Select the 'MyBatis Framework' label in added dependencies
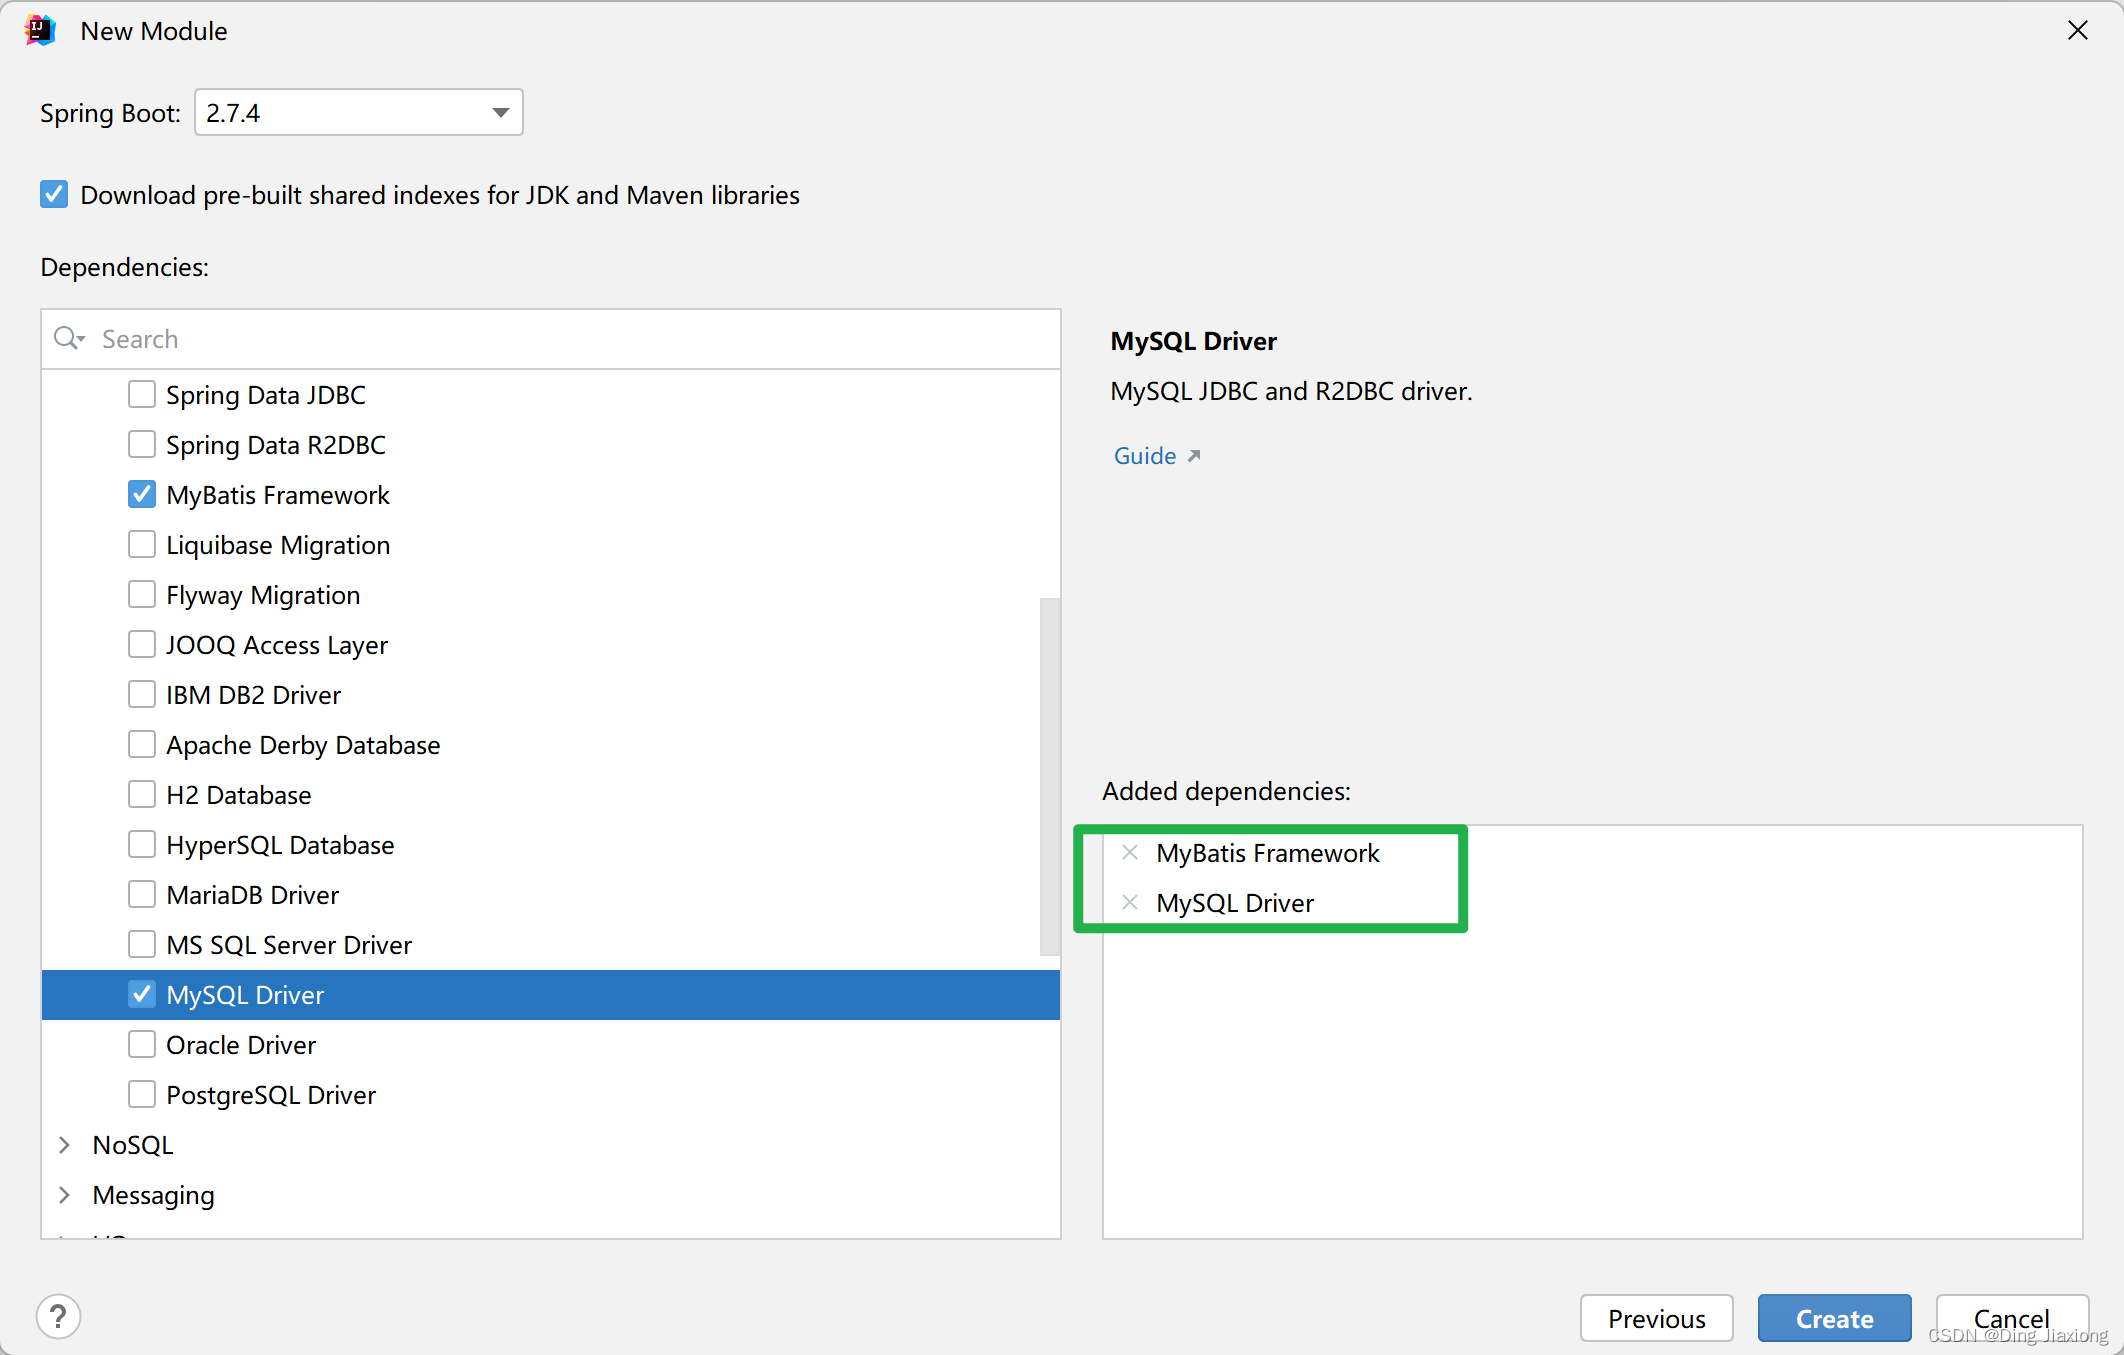Image resolution: width=2124 pixels, height=1355 pixels. click(1268, 853)
